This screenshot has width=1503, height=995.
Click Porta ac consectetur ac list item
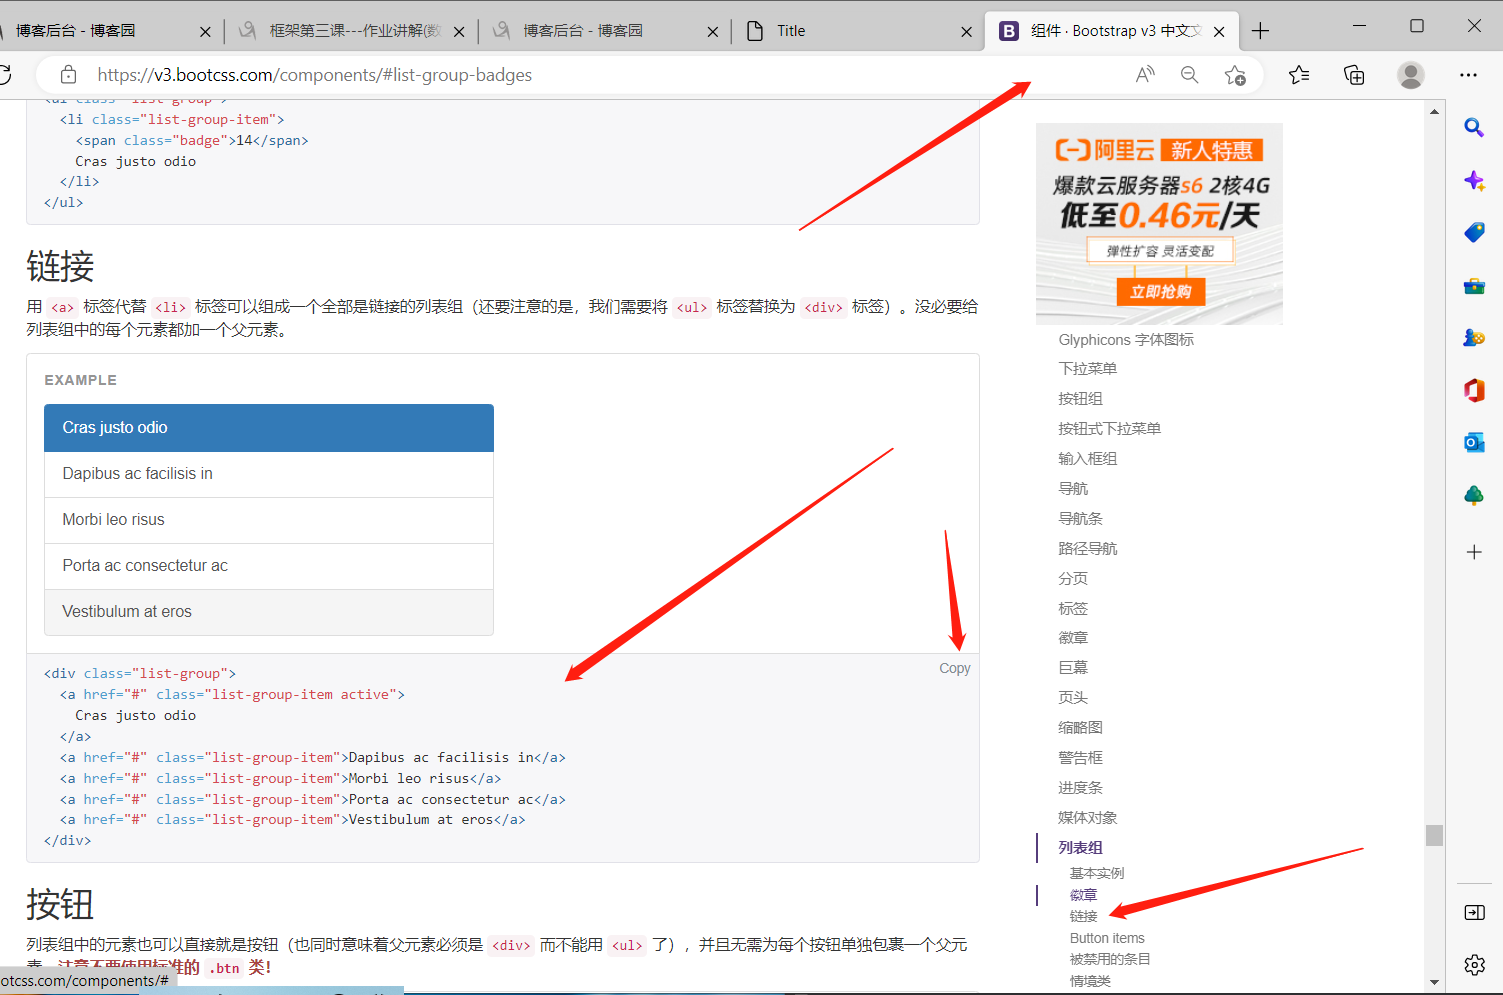269,566
